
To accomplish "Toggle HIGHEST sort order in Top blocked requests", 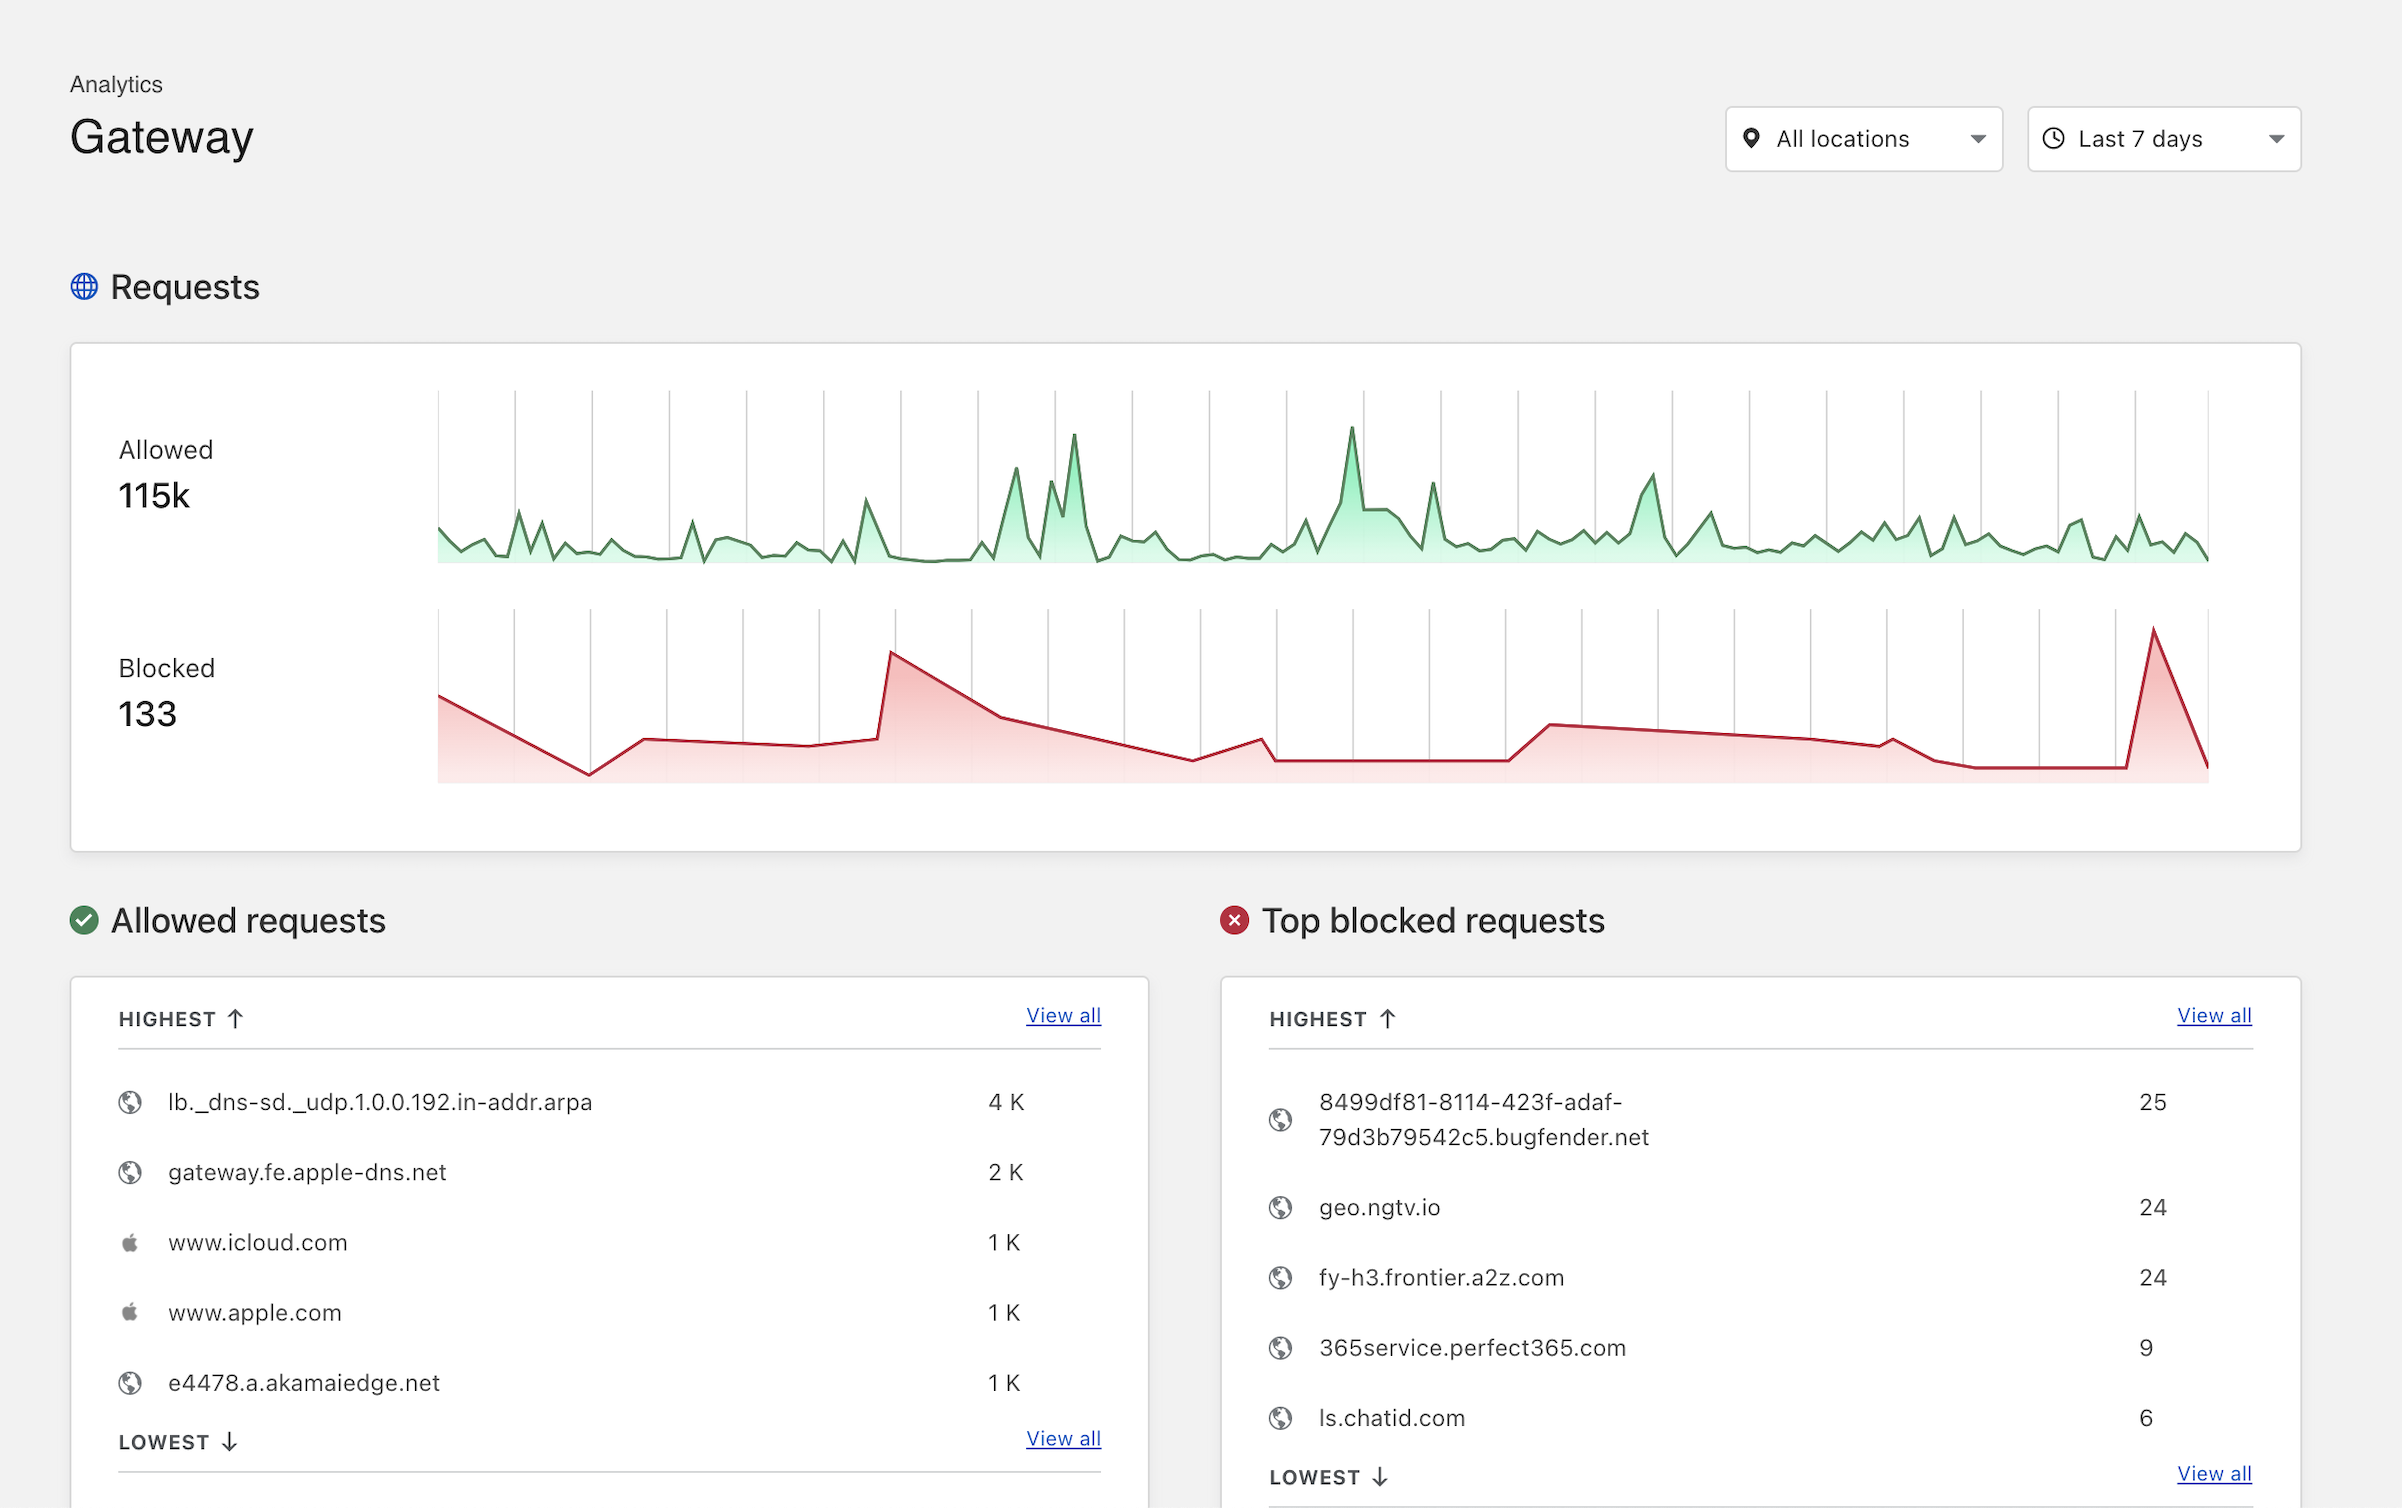I will point(1388,1018).
